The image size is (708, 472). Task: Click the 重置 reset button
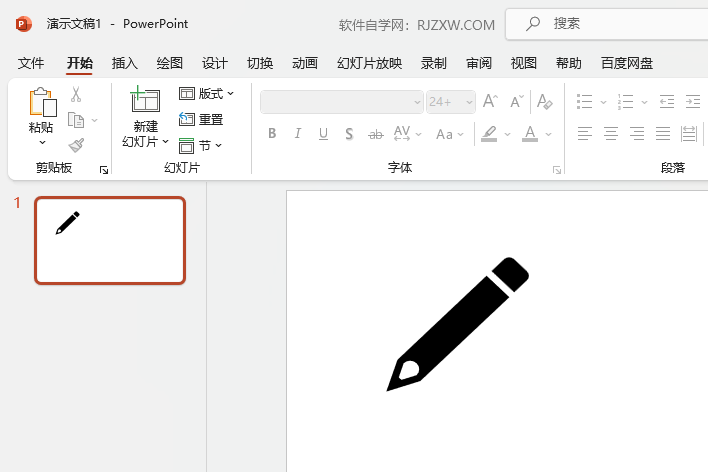coord(201,119)
